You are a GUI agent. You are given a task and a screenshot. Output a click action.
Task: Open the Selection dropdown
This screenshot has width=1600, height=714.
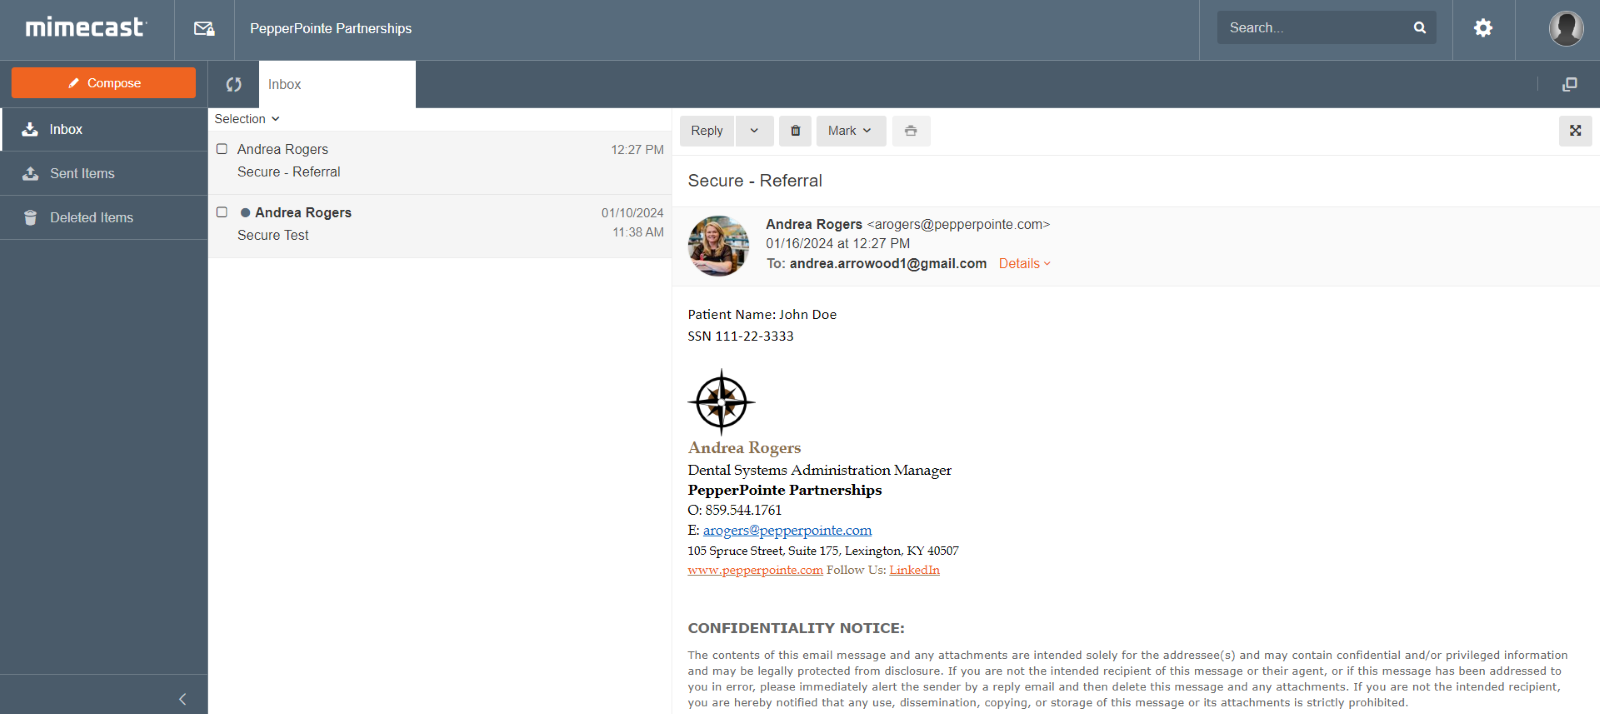[x=247, y=119]
